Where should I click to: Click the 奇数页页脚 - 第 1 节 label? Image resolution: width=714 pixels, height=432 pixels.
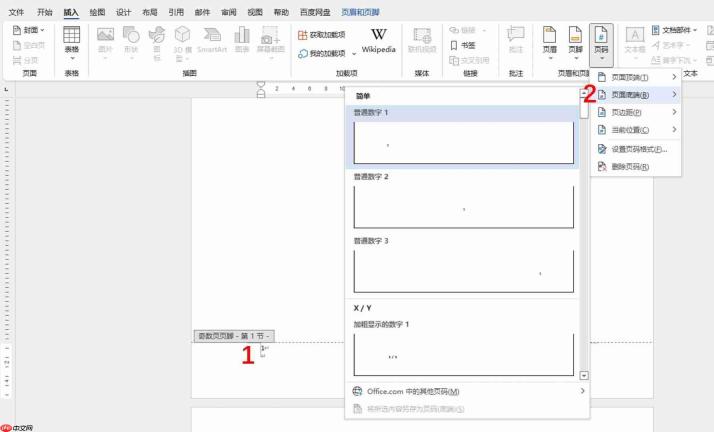coord(234,336)
